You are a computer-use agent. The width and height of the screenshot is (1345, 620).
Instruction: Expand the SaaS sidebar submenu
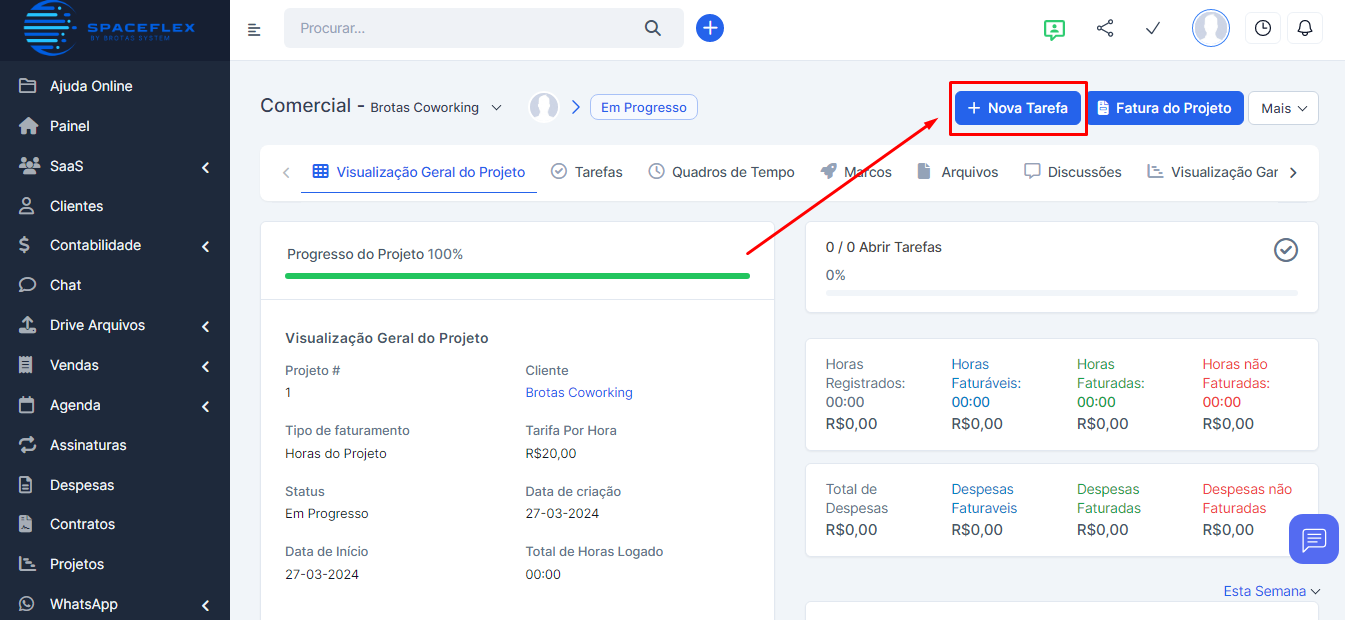coord(205,167)
